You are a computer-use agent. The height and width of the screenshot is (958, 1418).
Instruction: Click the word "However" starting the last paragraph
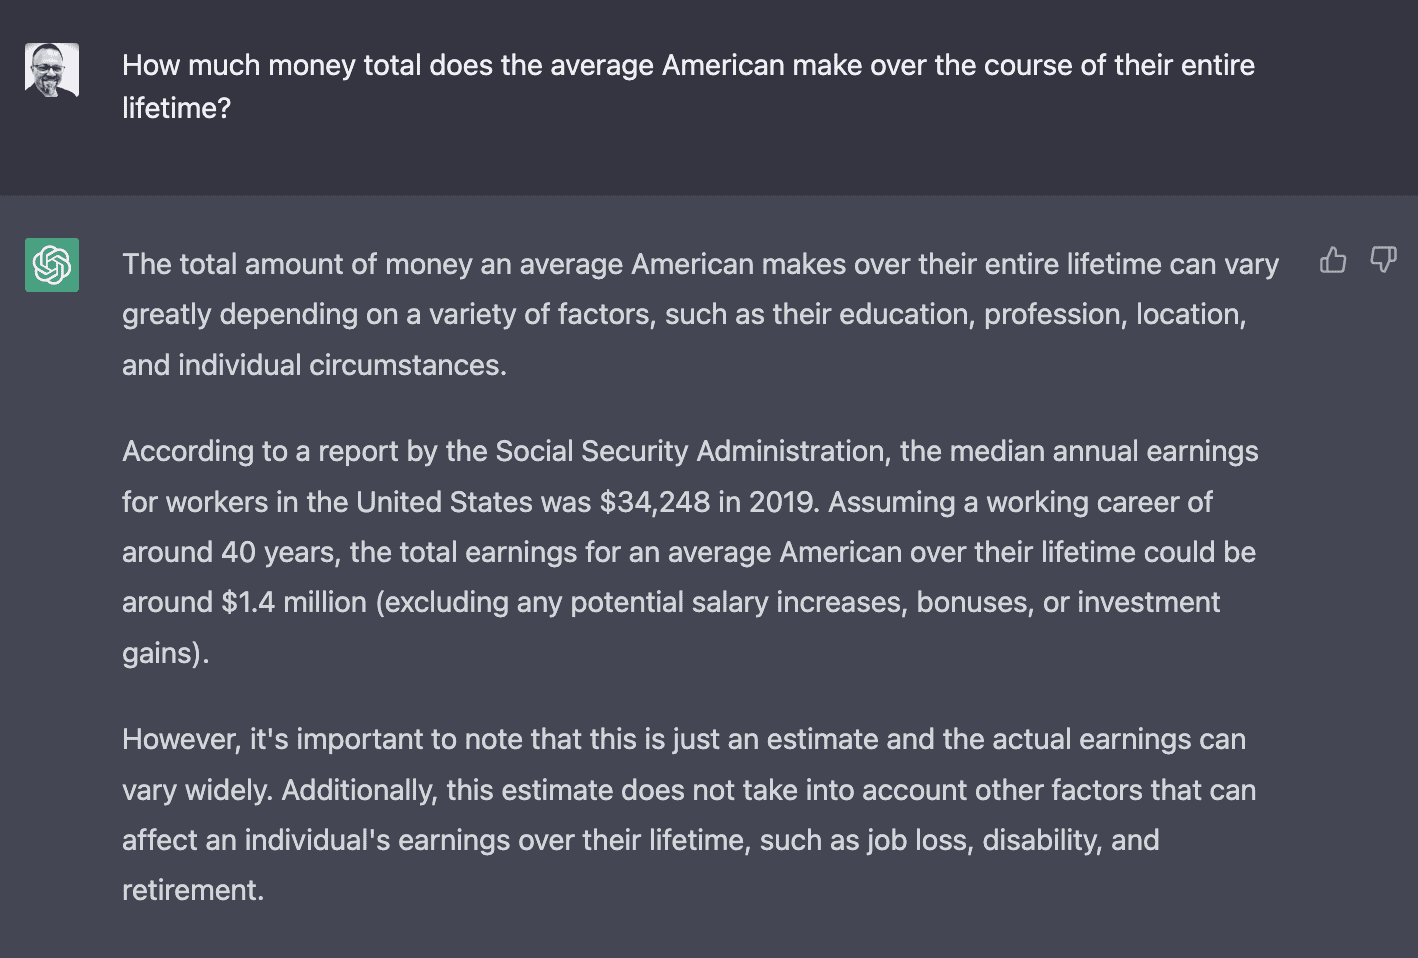(x=180, y=739)
